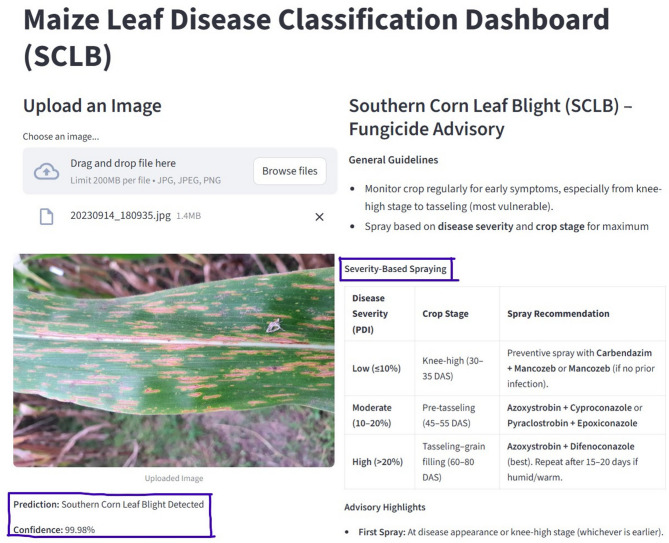Click the Upload an Image heading
Viewport: 669px width, 543px height.
point(92,106)
